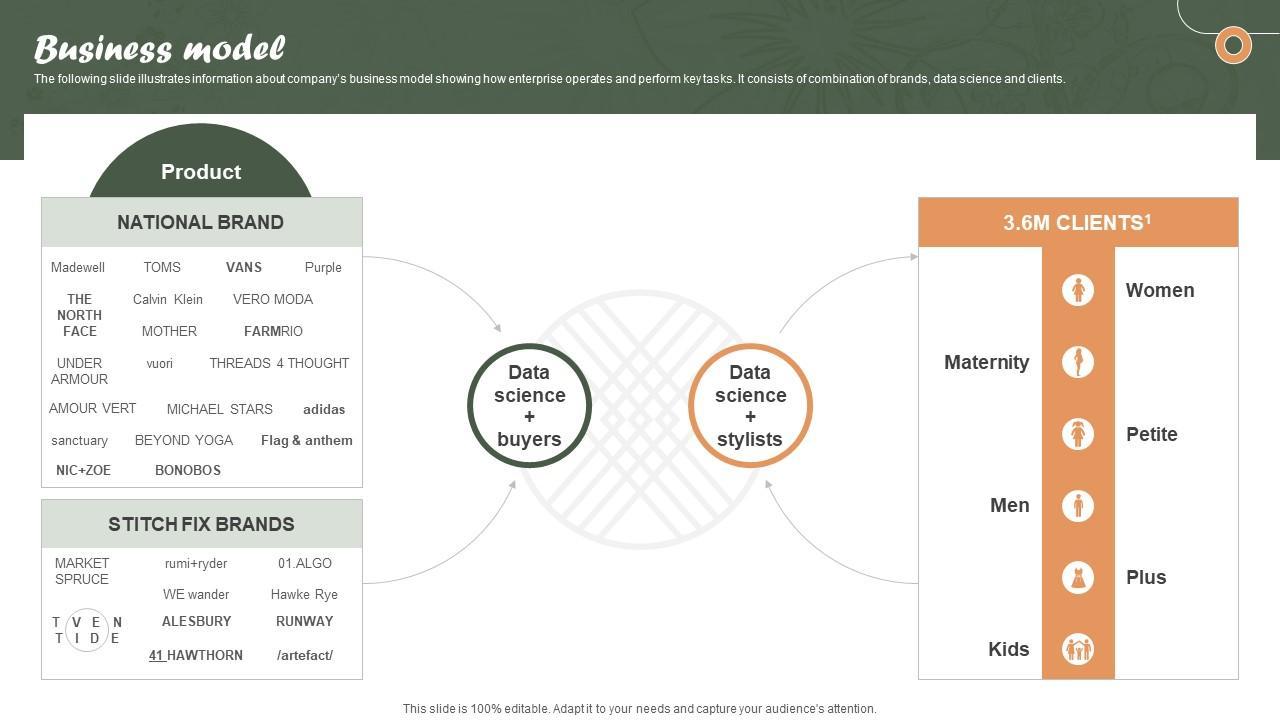Select the 3.6M CLIENTS header
Viewport: 1280px width, 720px height.
1078,222
